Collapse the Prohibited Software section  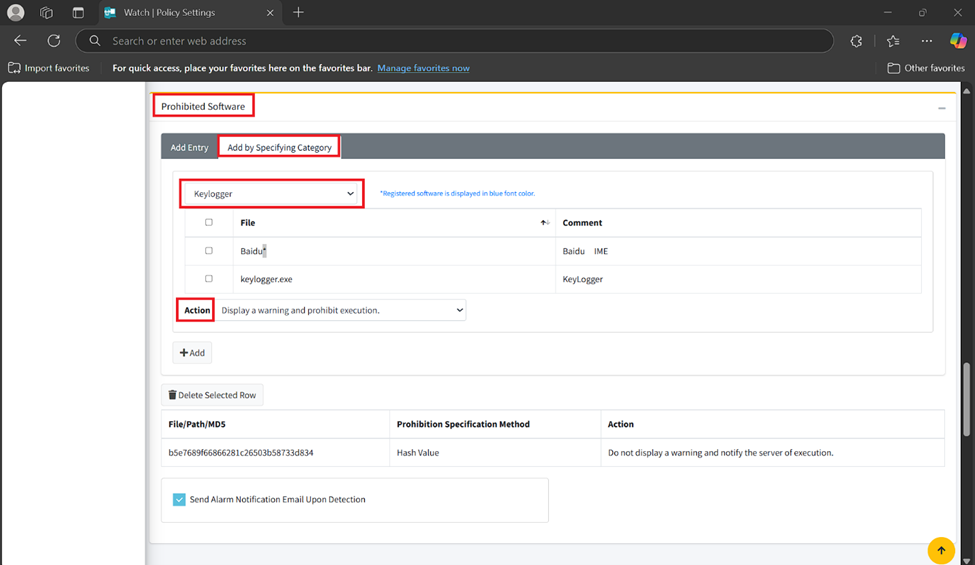(941, 108)
